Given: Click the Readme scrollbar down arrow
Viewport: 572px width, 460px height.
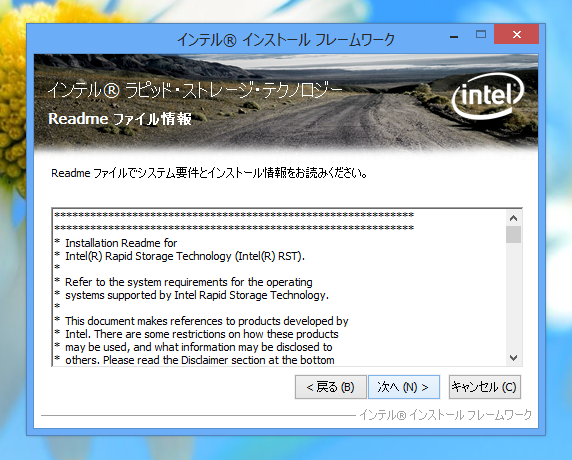Looking at the screenshot, I should pos(514,358).
